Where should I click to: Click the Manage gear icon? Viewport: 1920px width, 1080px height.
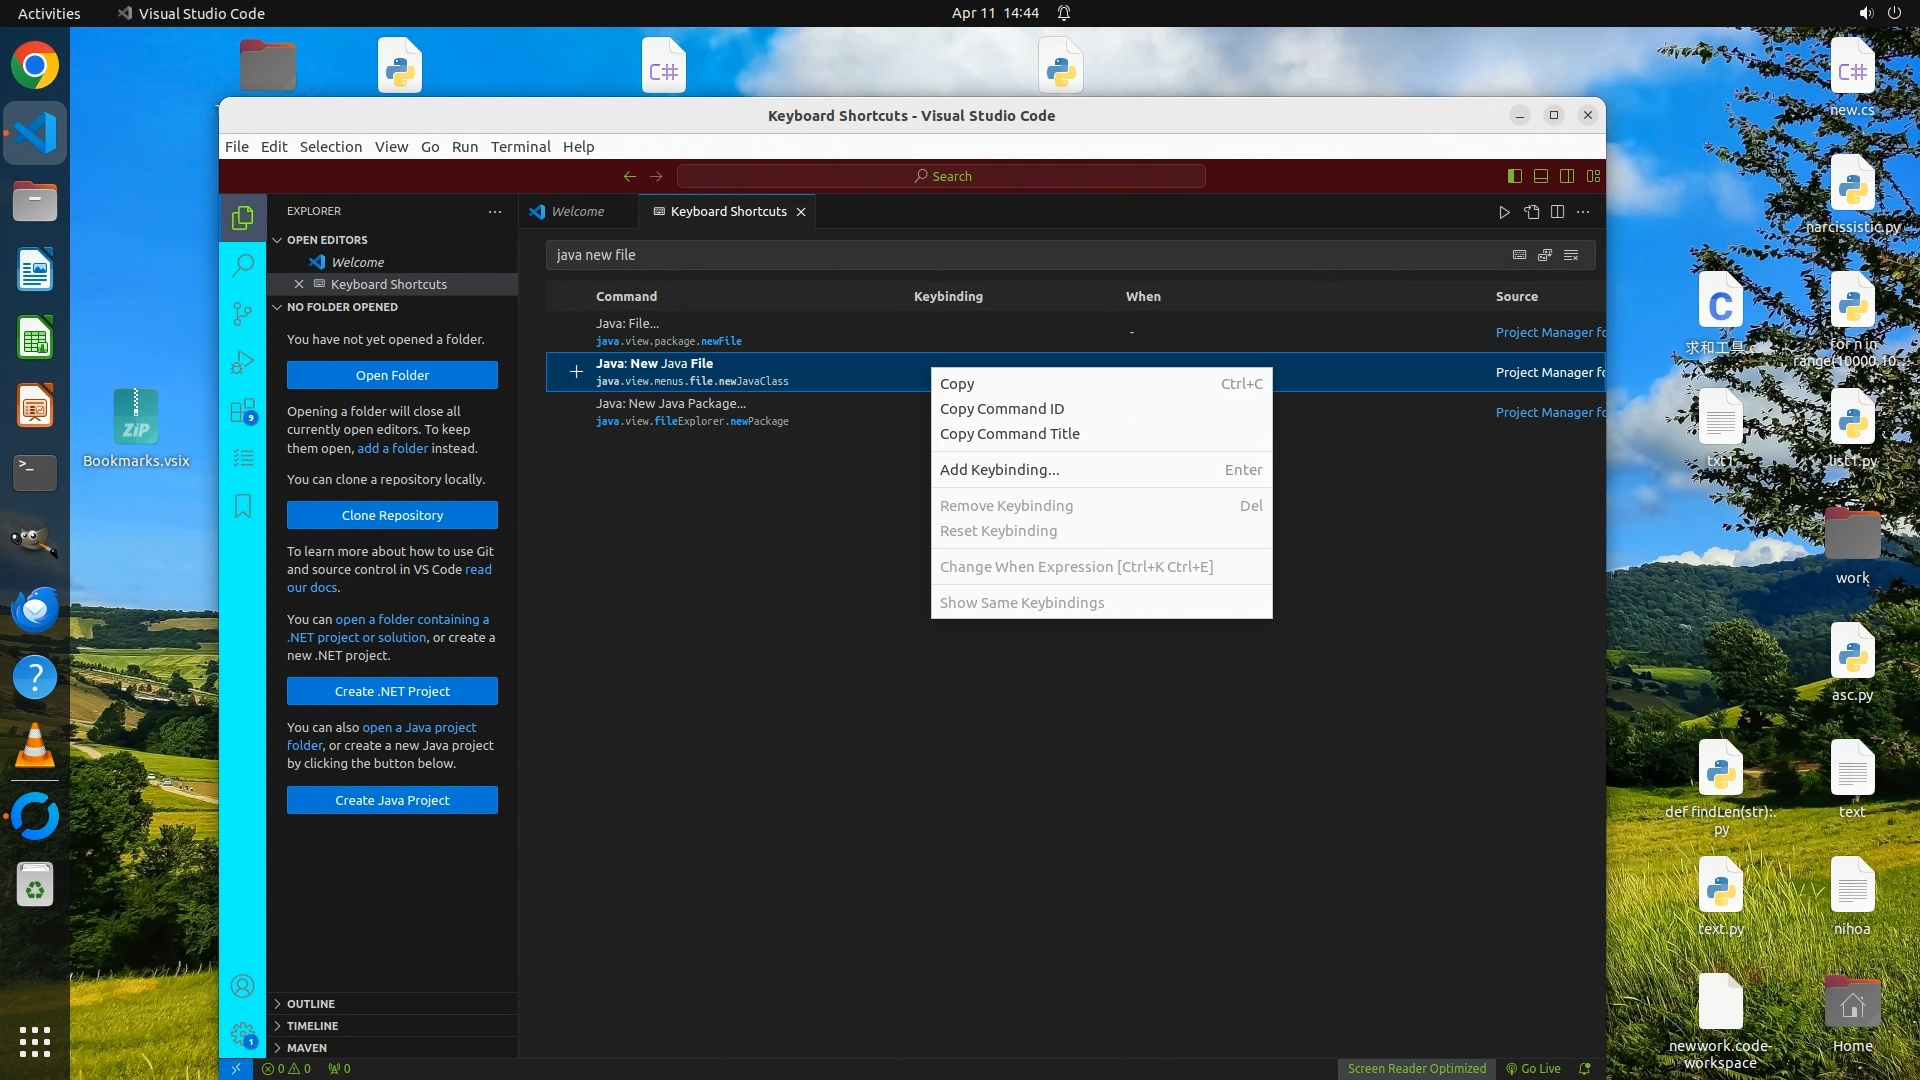[242, 1034]
